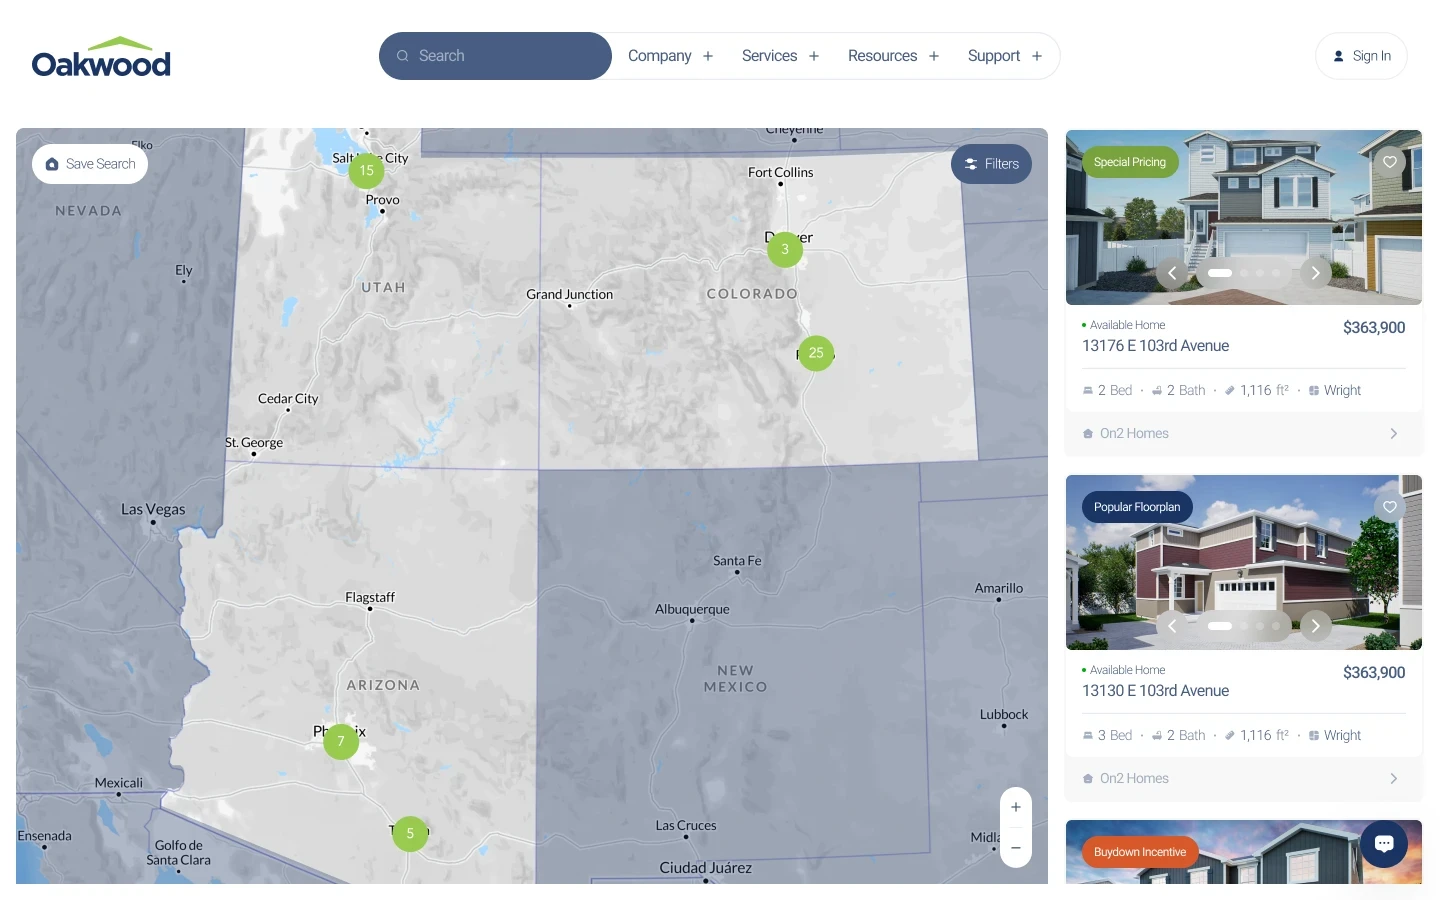The image size is (1440, 900).
Task: Show previous photo of 13176 E 103rd Avenue
Action: (x=1172, y=273)
